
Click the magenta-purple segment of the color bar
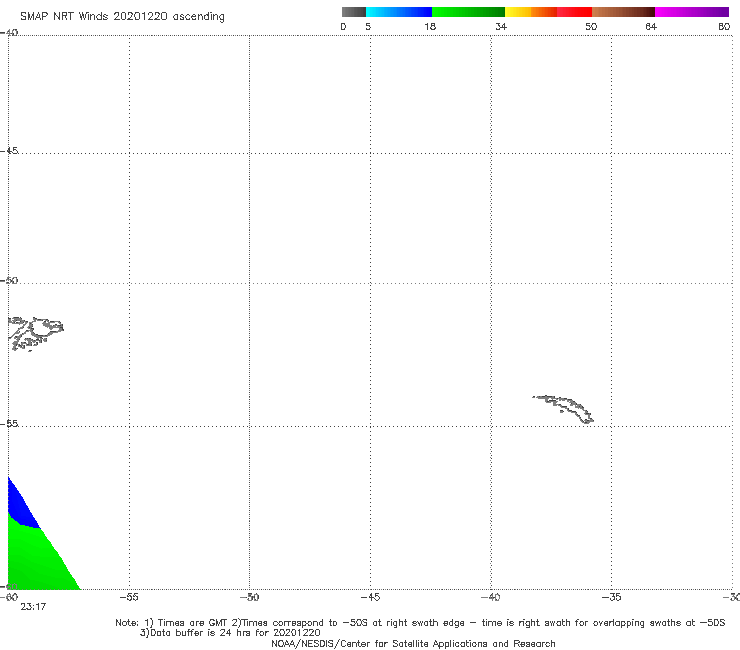[692, 12]
